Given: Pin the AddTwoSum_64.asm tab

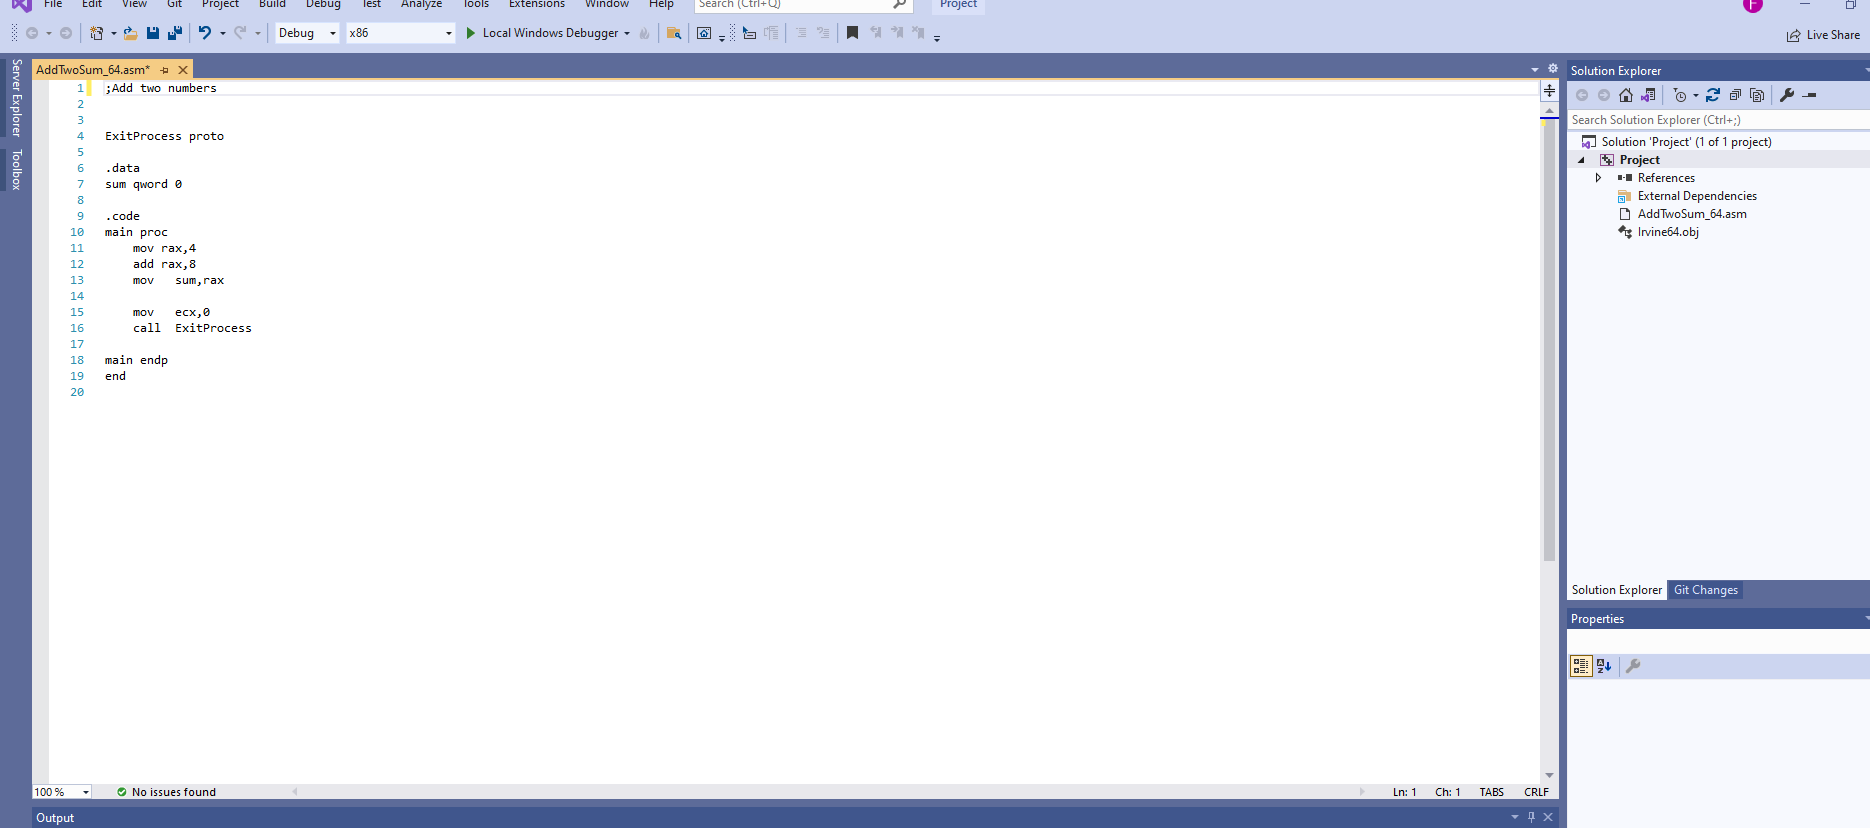Looking at the screenshot, I should coord(165,70).
